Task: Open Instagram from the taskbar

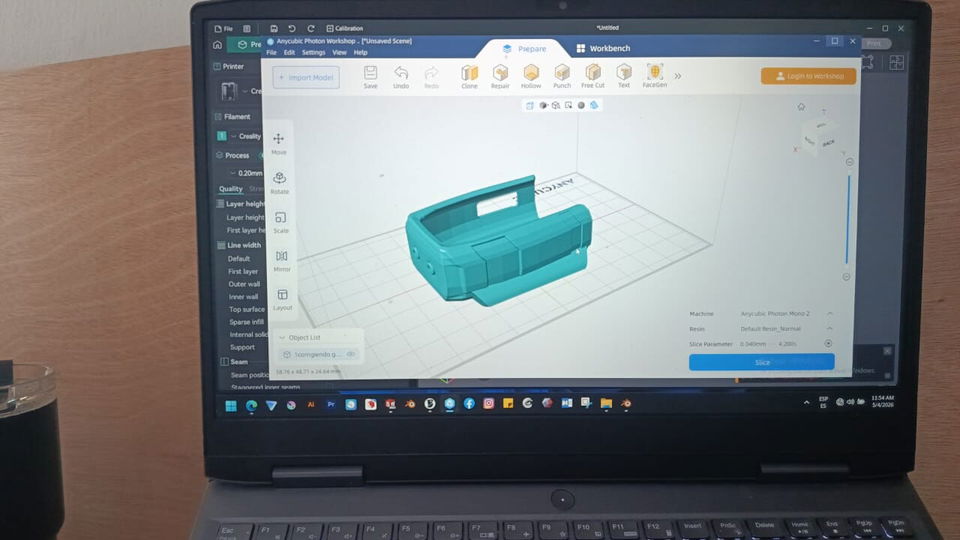Action: point(489,403)
